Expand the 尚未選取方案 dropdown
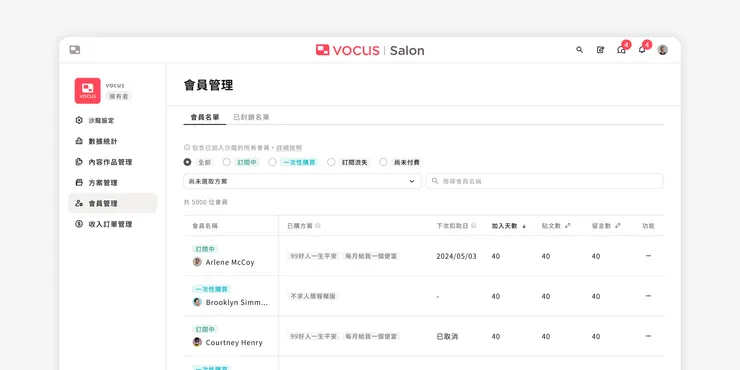The width and height of the screenshot is (740, 370). click(302, 181)
